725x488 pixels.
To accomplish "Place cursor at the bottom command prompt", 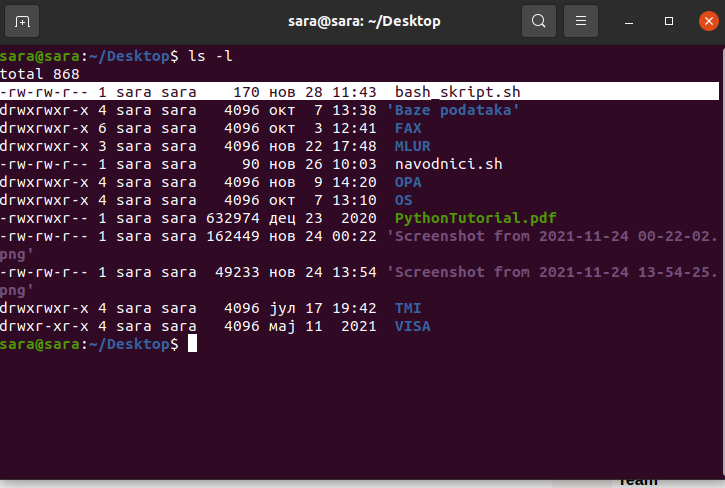I will pos(192,344).
